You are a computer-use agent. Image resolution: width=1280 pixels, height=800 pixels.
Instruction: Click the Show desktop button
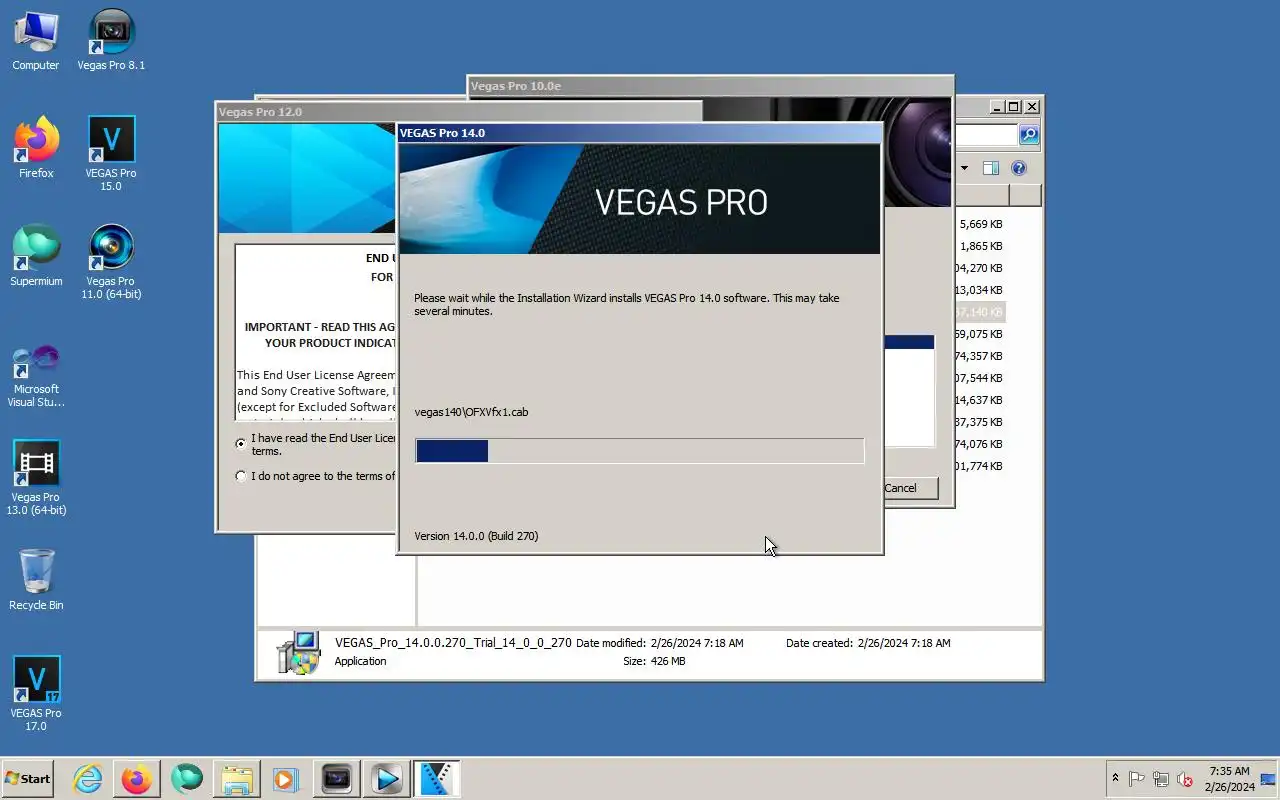click(x=1268, y=779)
